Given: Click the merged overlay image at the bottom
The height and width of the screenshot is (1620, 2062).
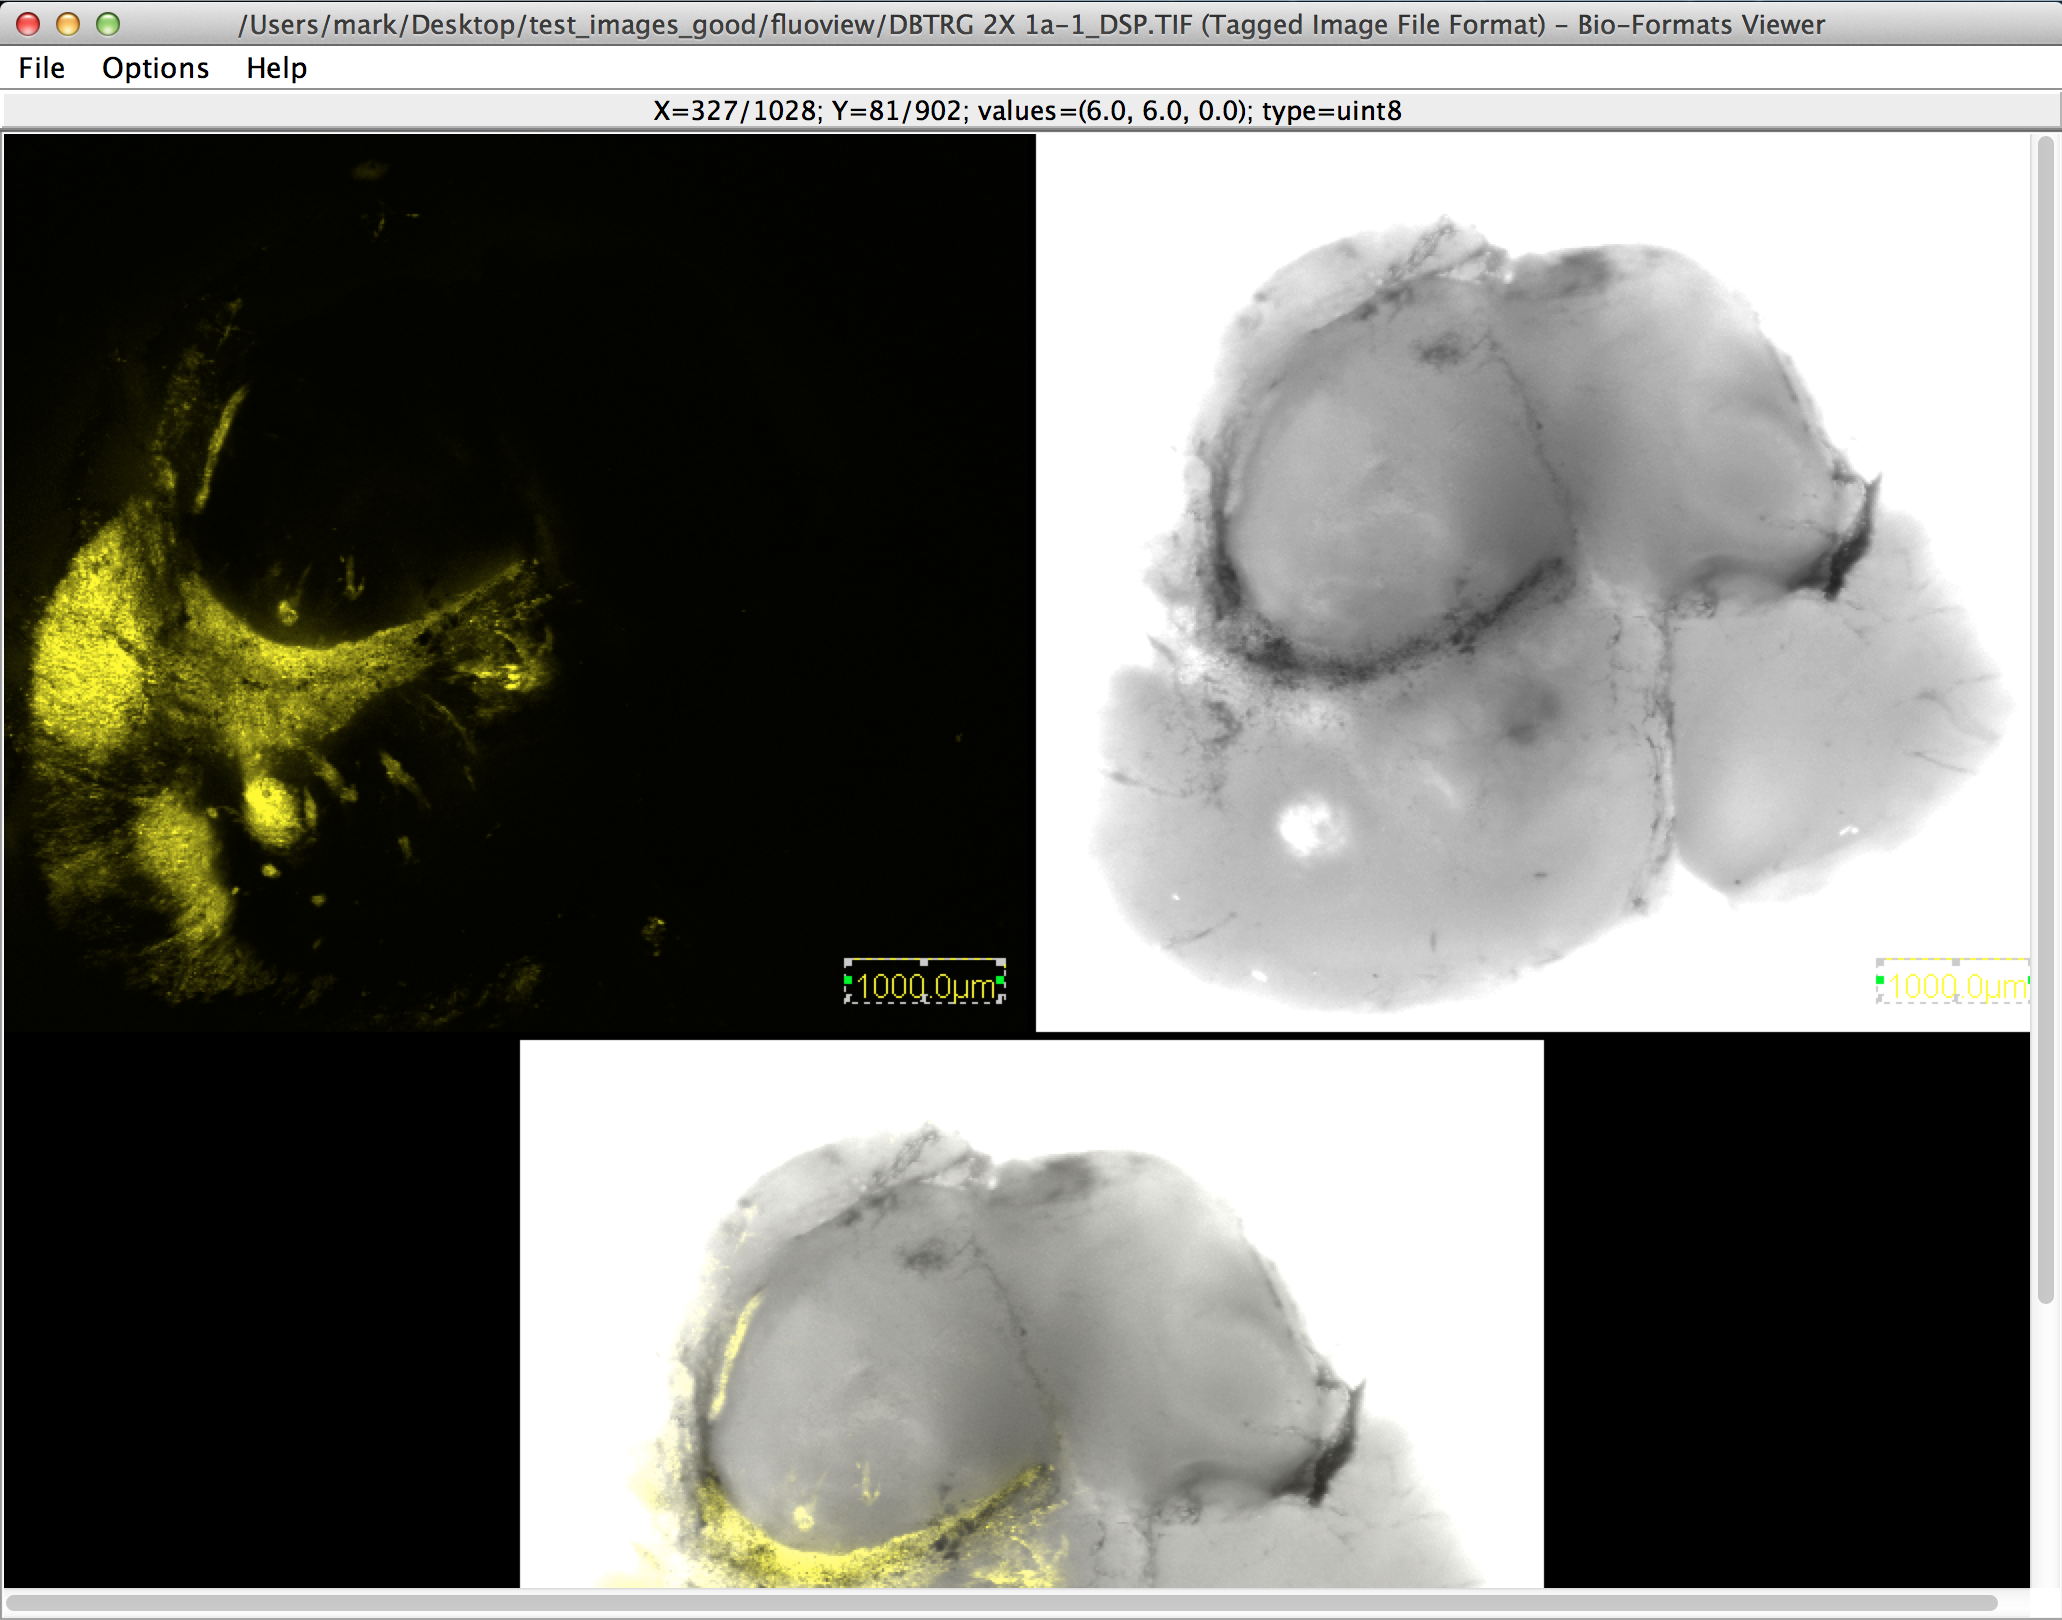Looking at the screenshot, I should 1030,1350.
